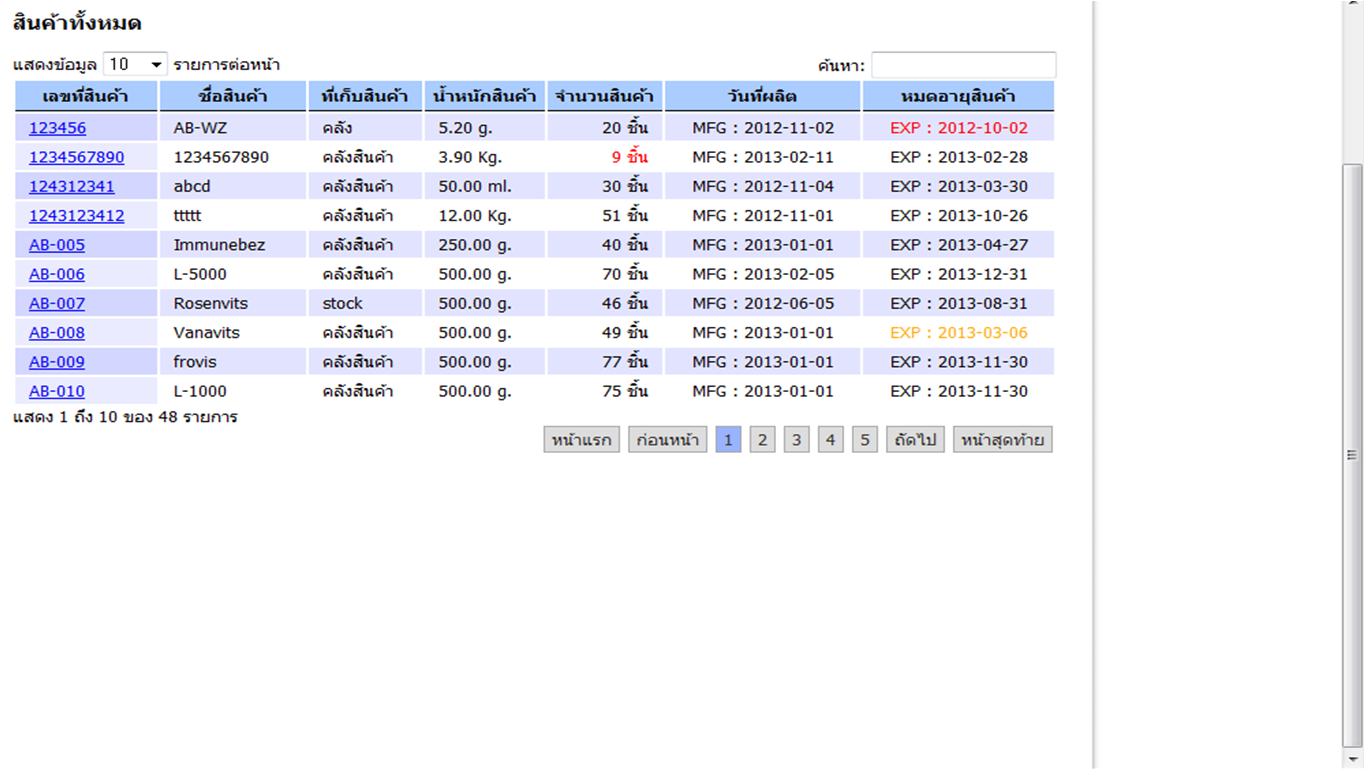Click the vertical scrollbar thumb
The image size is (1365, 770).
pos(1352,455)
